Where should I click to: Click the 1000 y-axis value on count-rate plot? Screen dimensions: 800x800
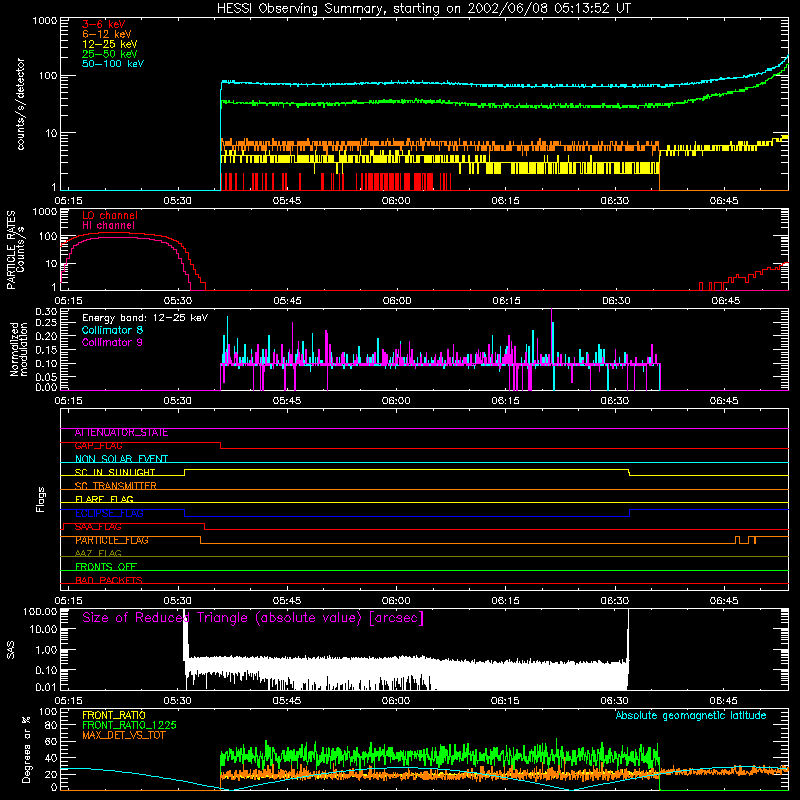[45, 21]
